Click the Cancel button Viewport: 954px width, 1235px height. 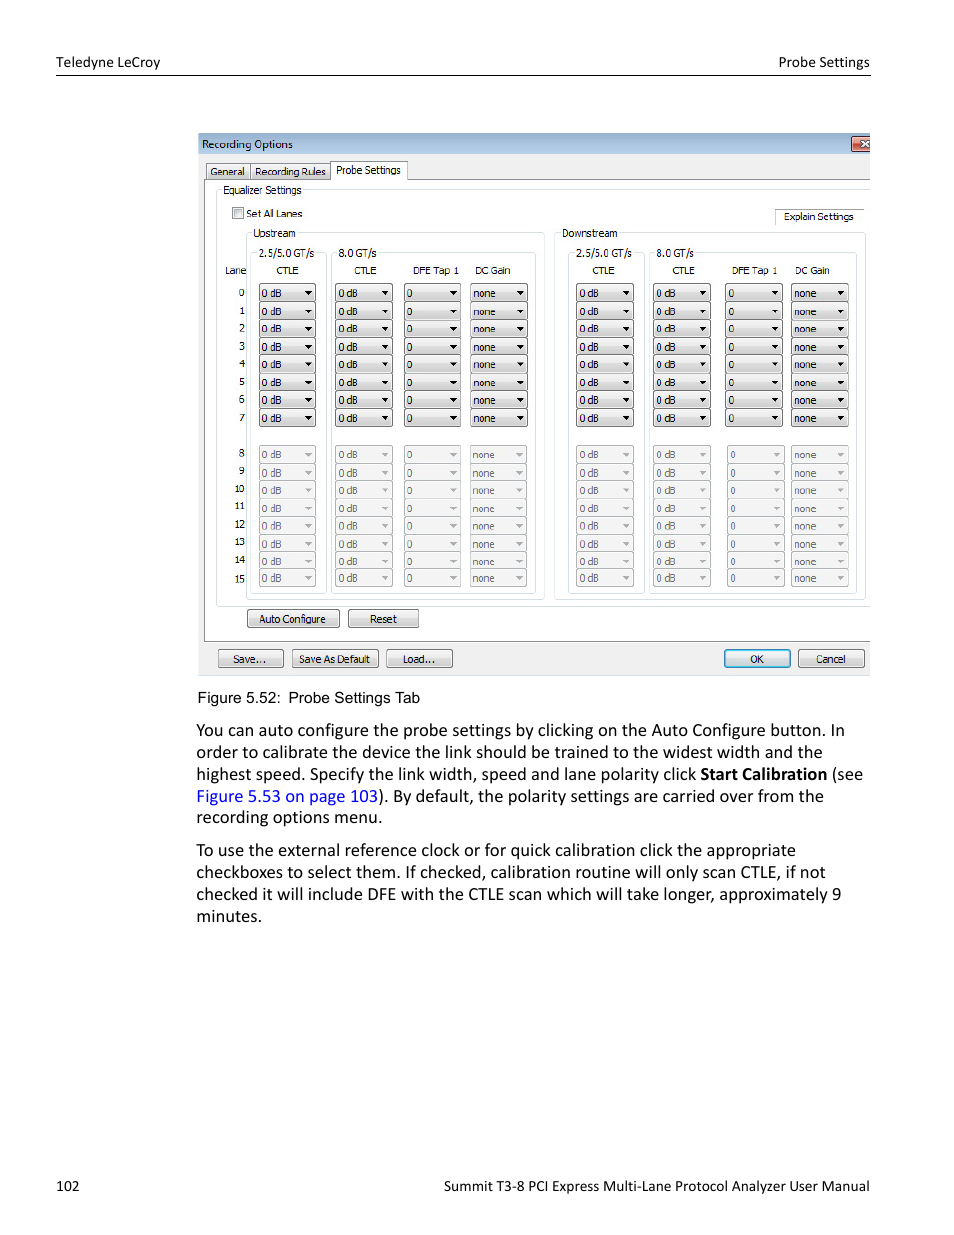[x=831, y=659]
